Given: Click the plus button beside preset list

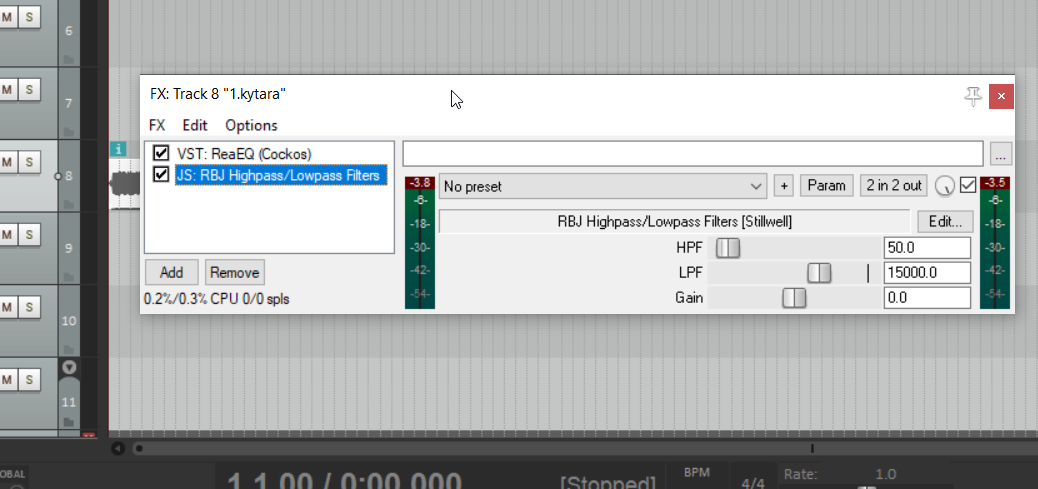Looking at the screenshot, I should (x=784, y=186).
